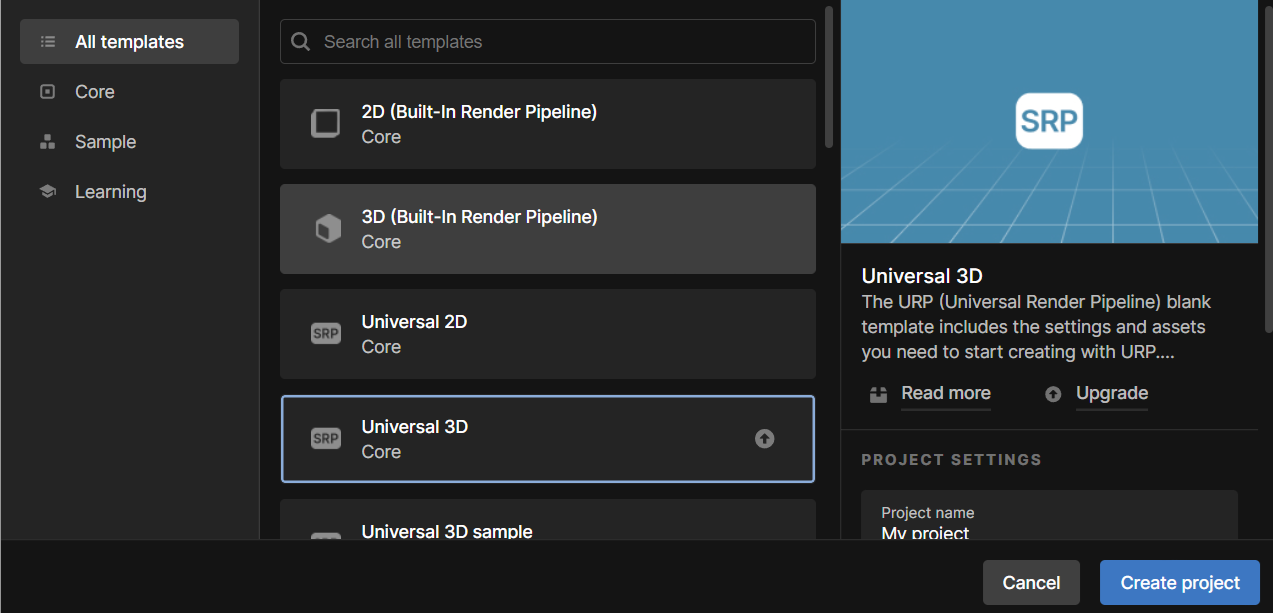Click the Read more package icon

[x=879, y=394]
